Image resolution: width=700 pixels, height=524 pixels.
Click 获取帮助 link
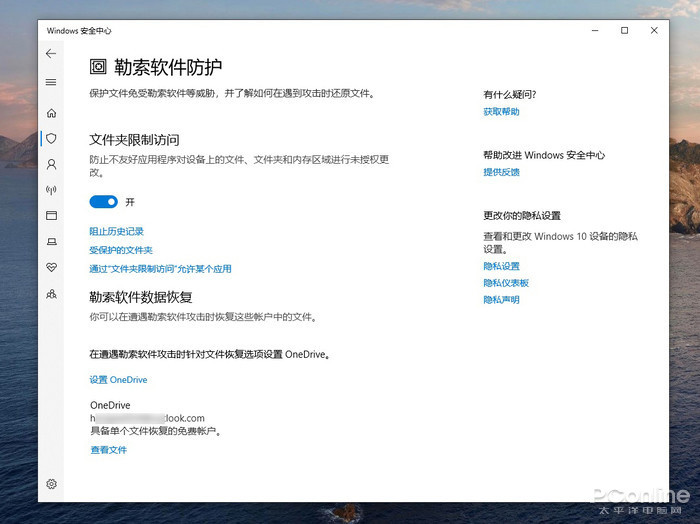tap(501, 112)
